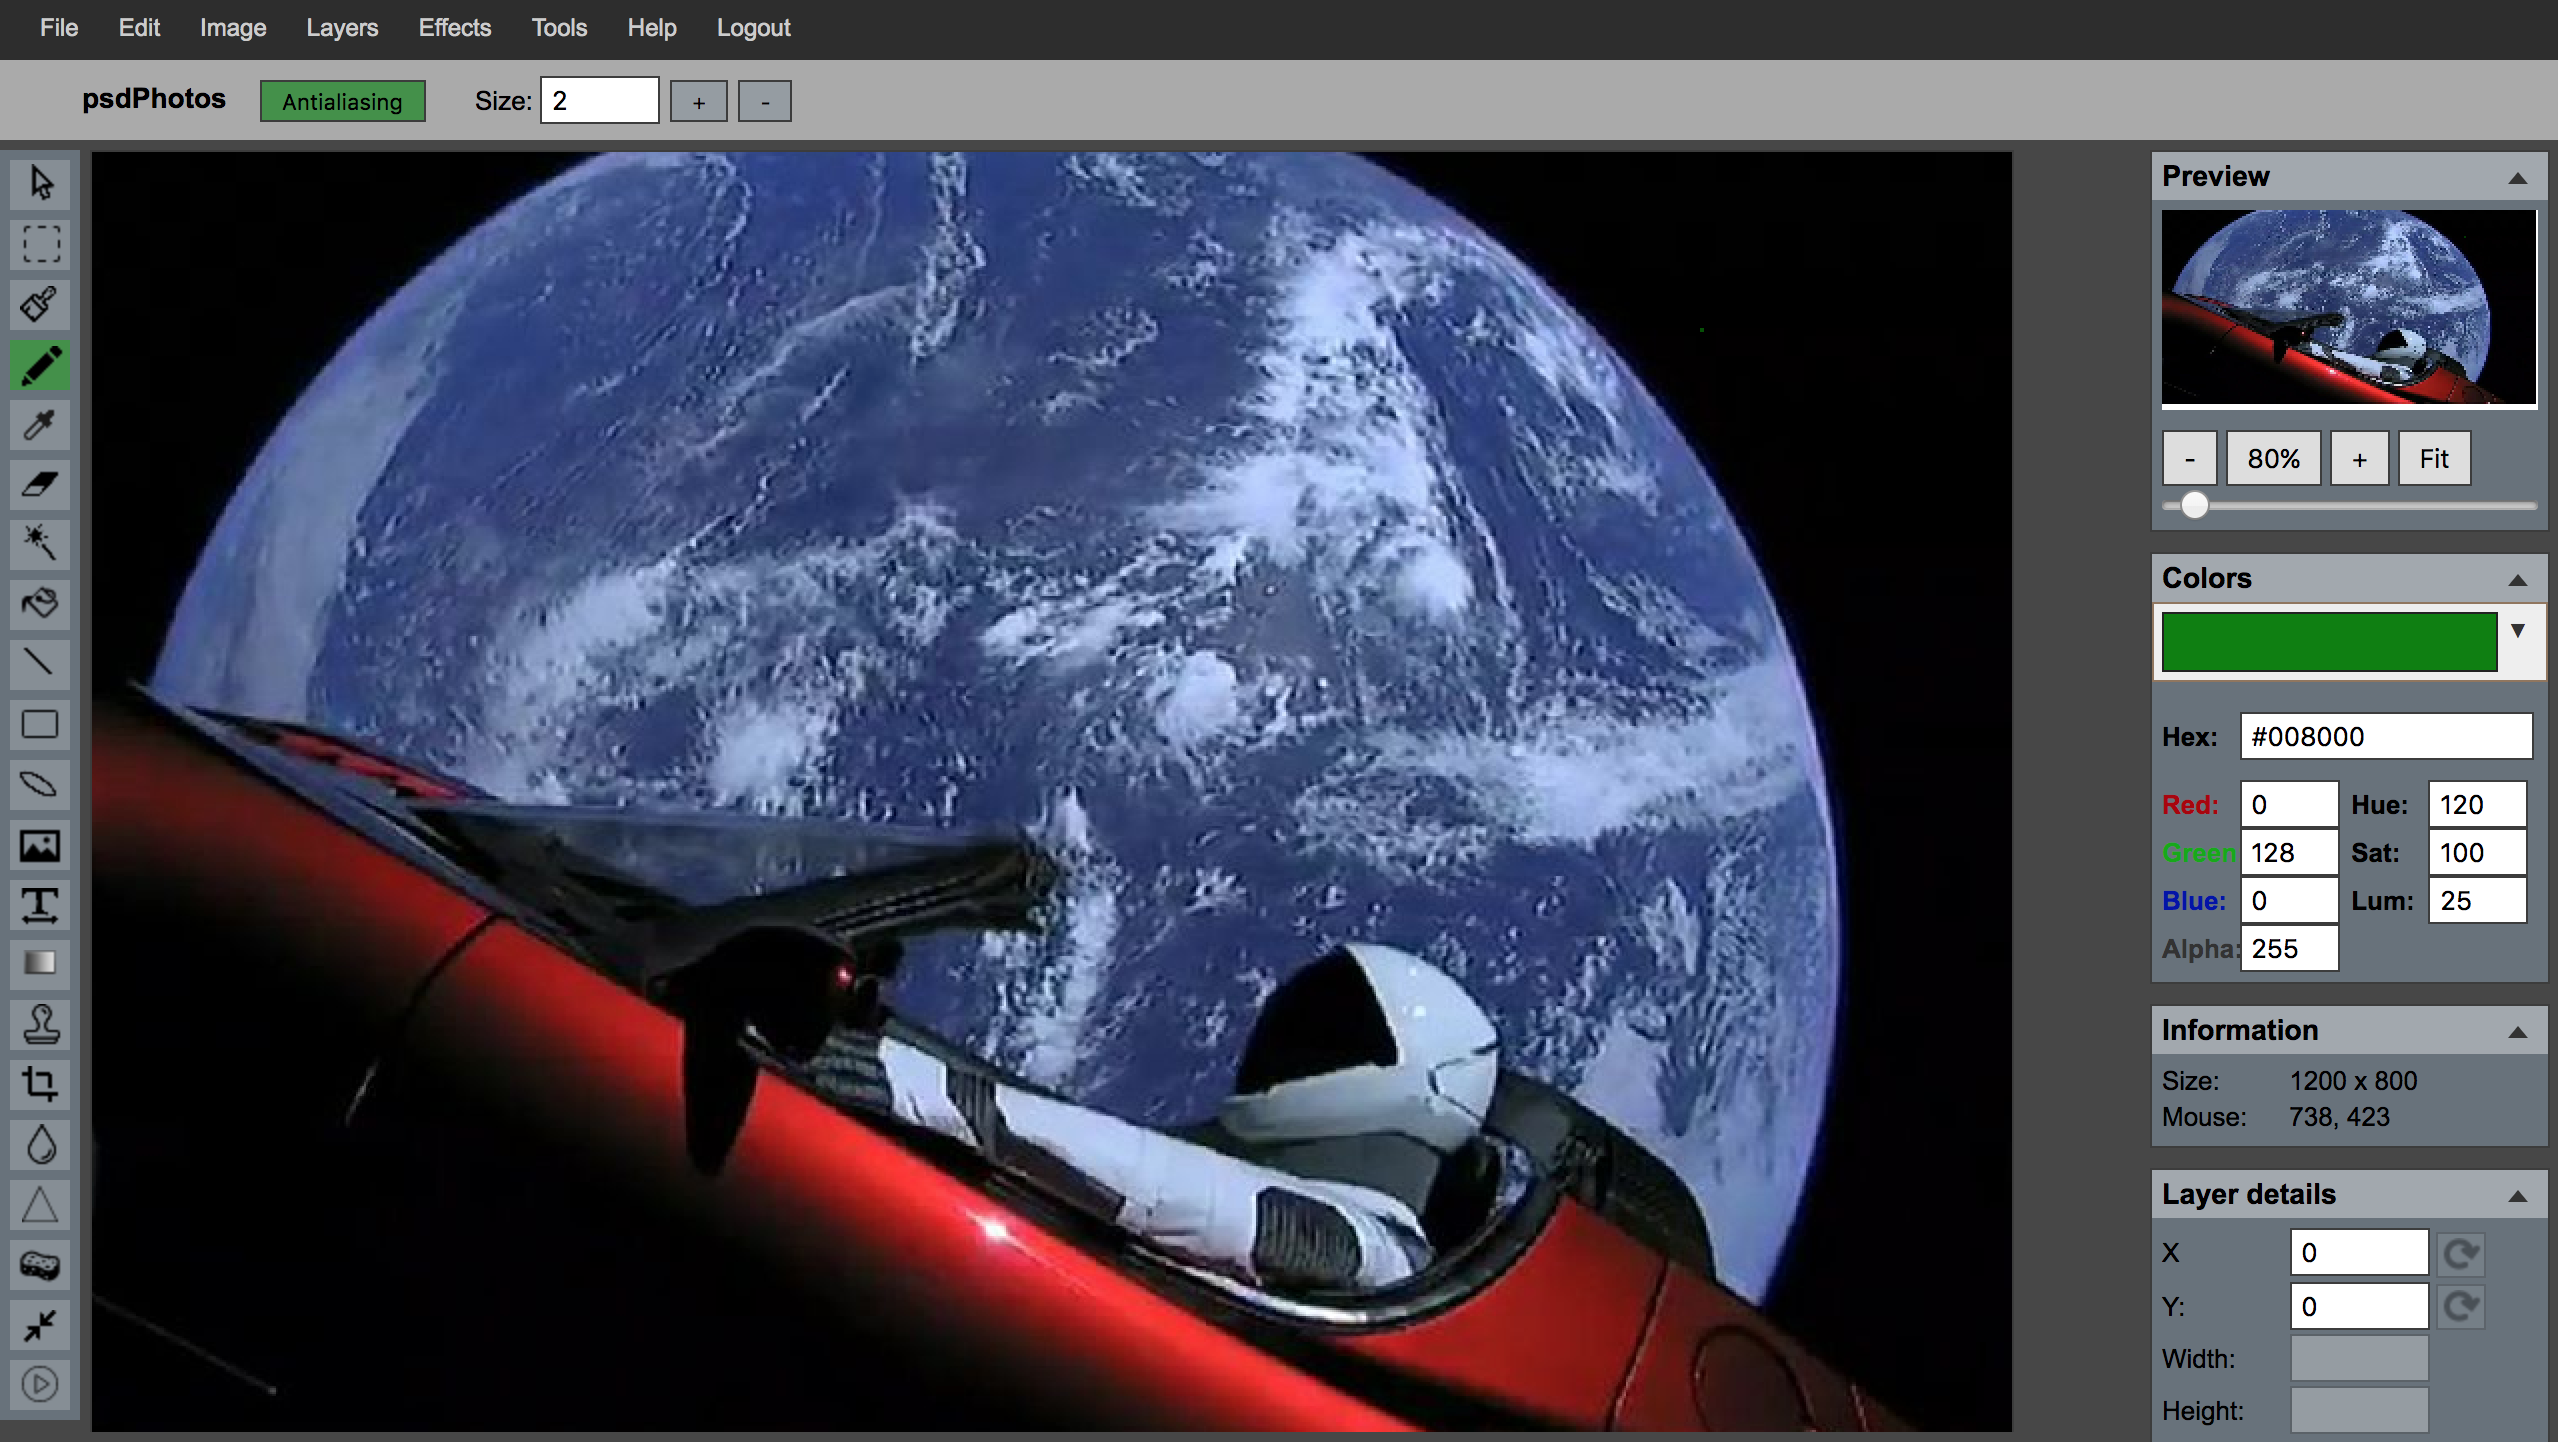Click the Hex color input field
This screenshot has width=2558, height=1442.
pyautogui.click(x=2385, y=737)
